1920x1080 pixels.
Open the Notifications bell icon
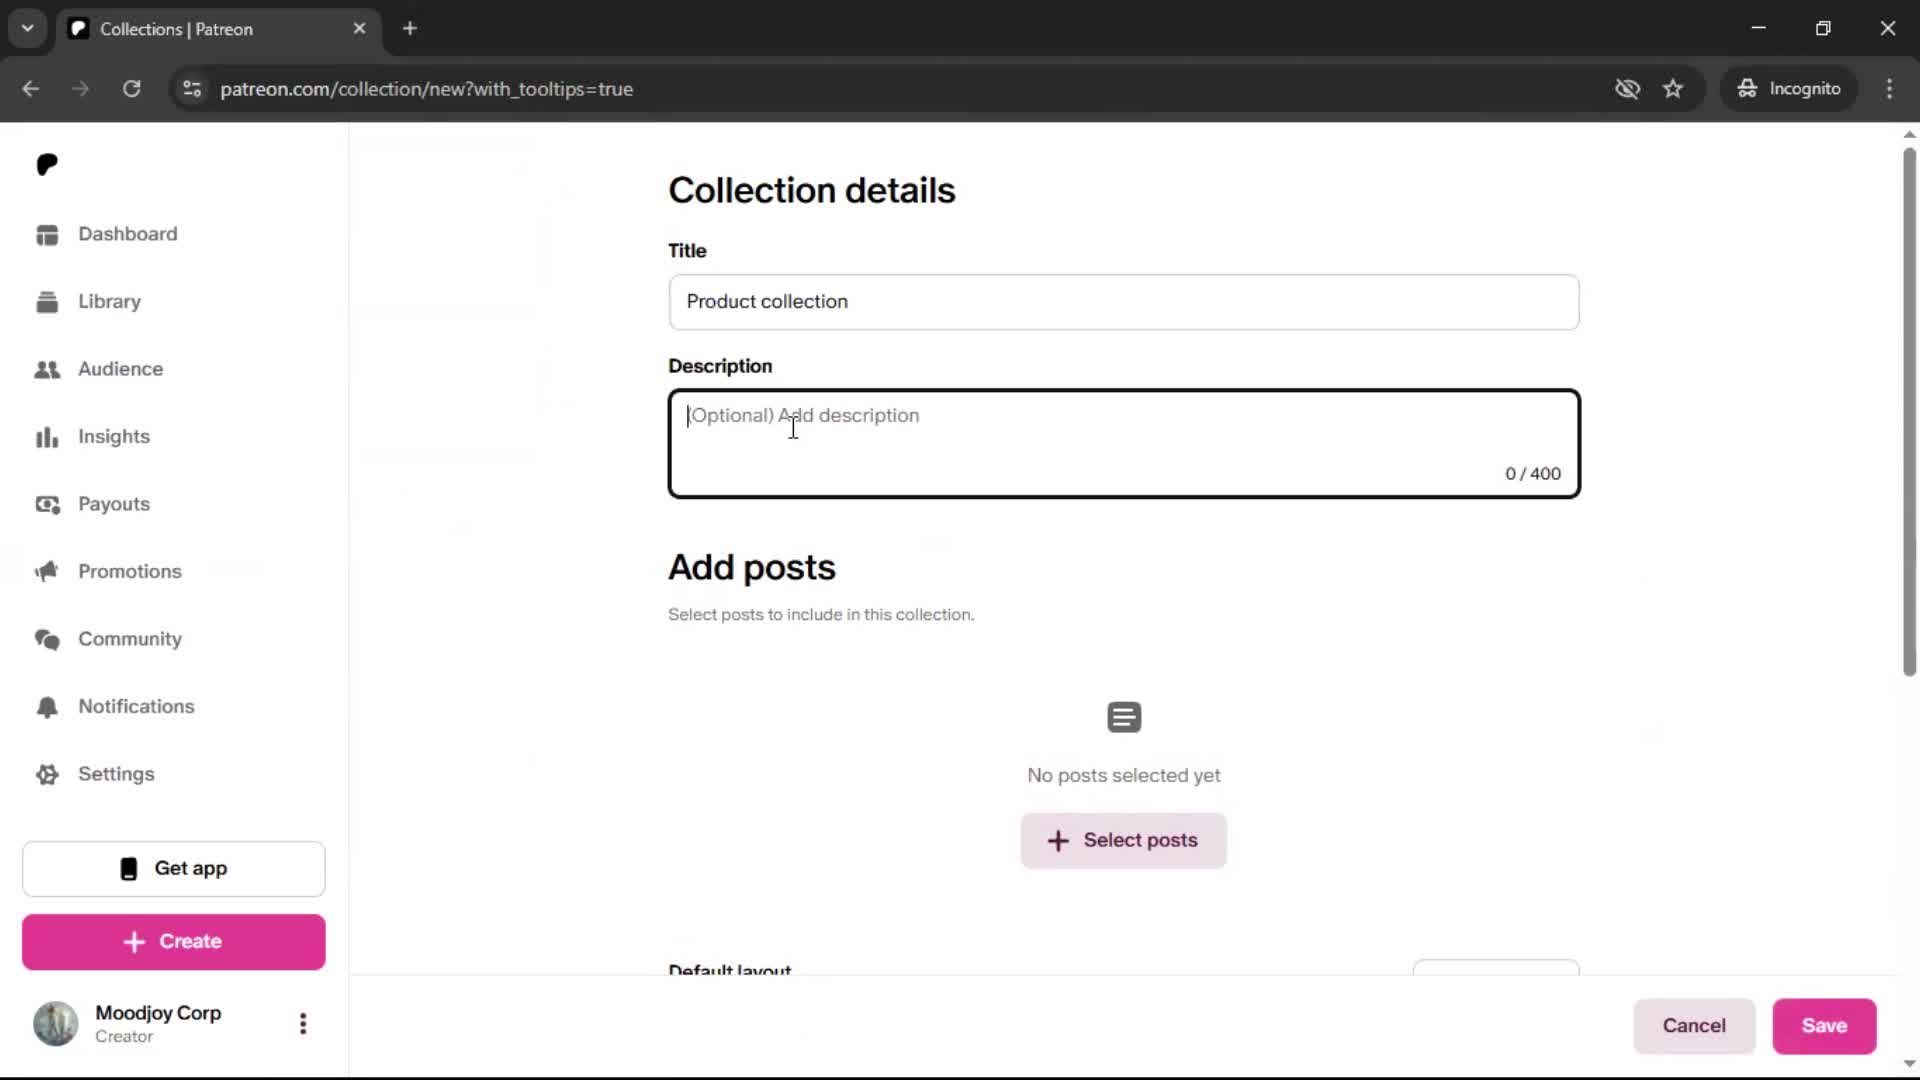click(x=47, y=707)
